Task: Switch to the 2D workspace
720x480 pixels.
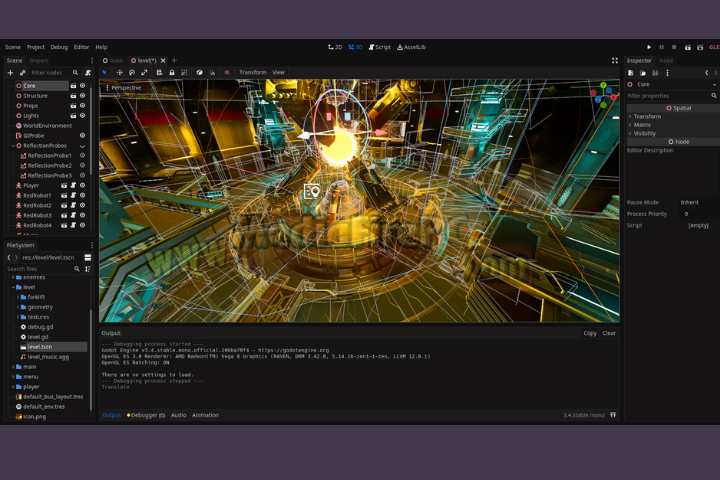Action: tap(335, 47)
